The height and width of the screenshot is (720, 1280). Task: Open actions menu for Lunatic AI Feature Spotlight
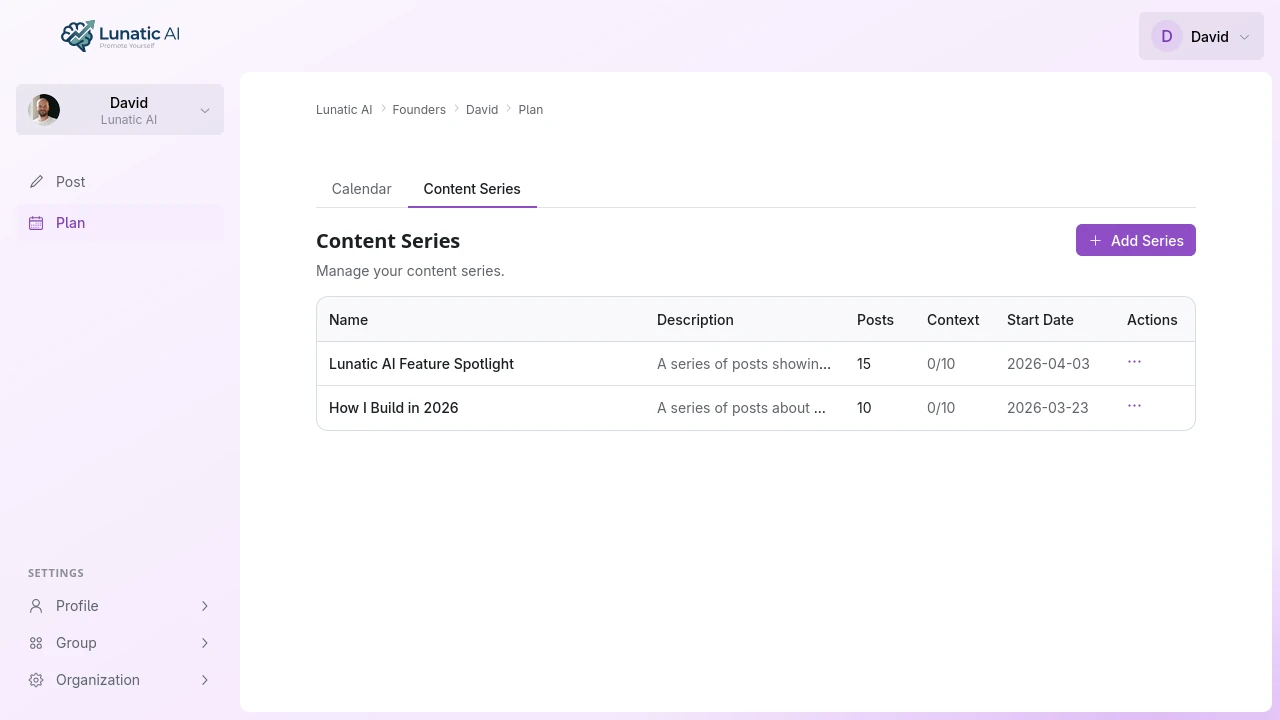pos(1134,362)
